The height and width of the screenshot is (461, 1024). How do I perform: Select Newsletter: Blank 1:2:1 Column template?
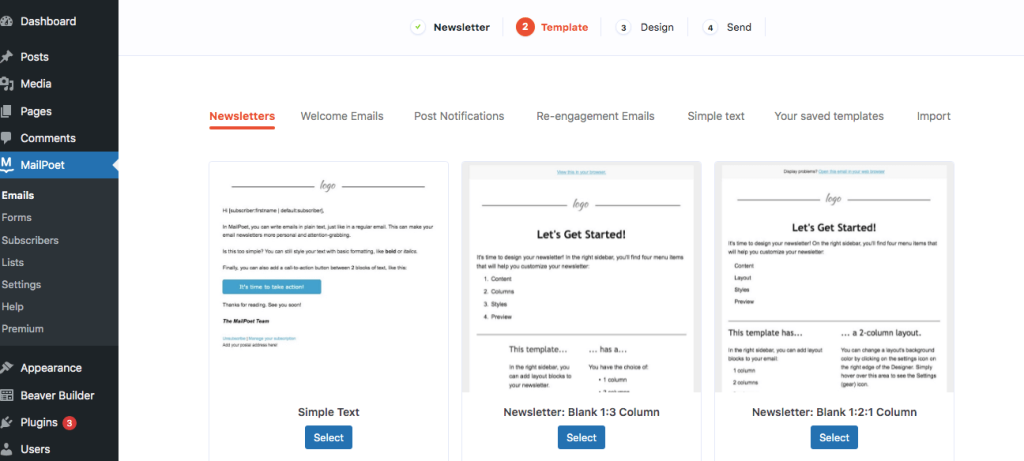pyautogui.click(x=835, y=437)
